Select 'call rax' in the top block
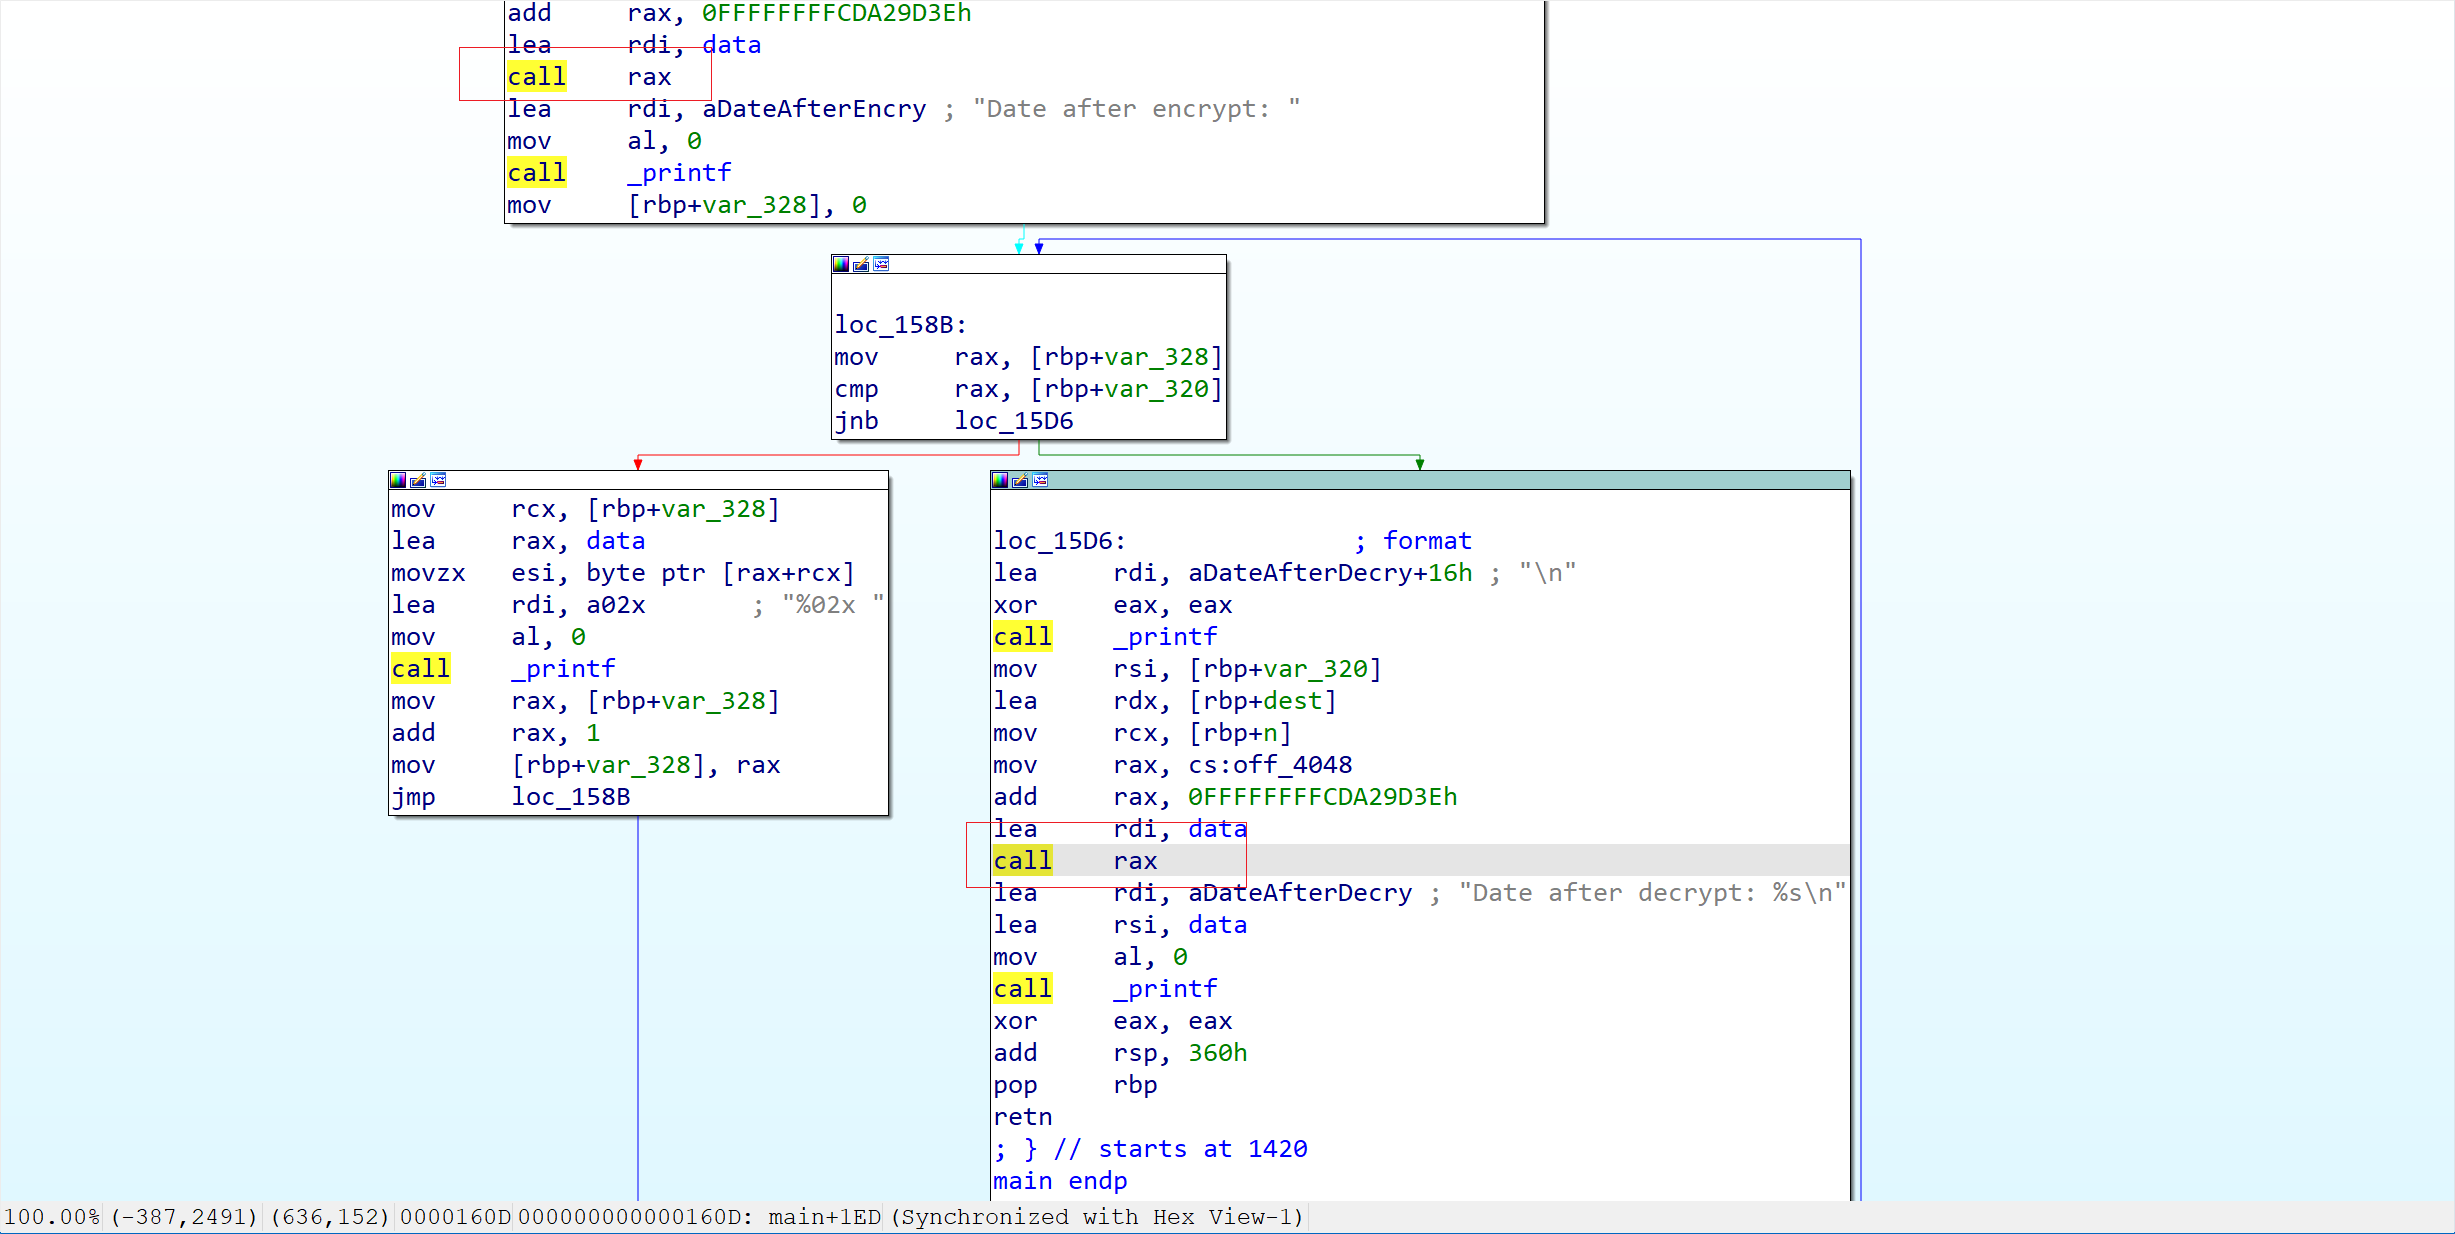This screenshot has height=1234, width=2455. pos(589,77)
